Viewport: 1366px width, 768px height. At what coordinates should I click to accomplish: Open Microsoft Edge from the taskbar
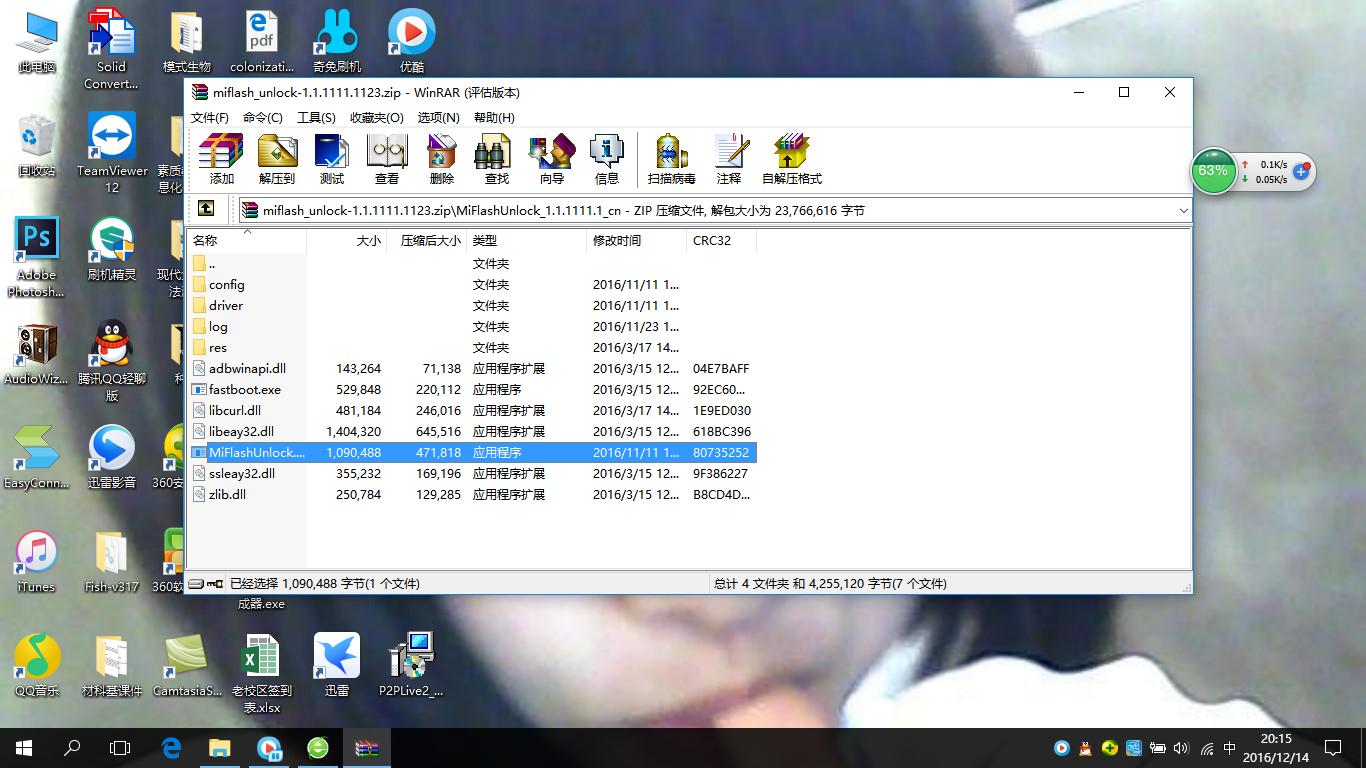171,747
